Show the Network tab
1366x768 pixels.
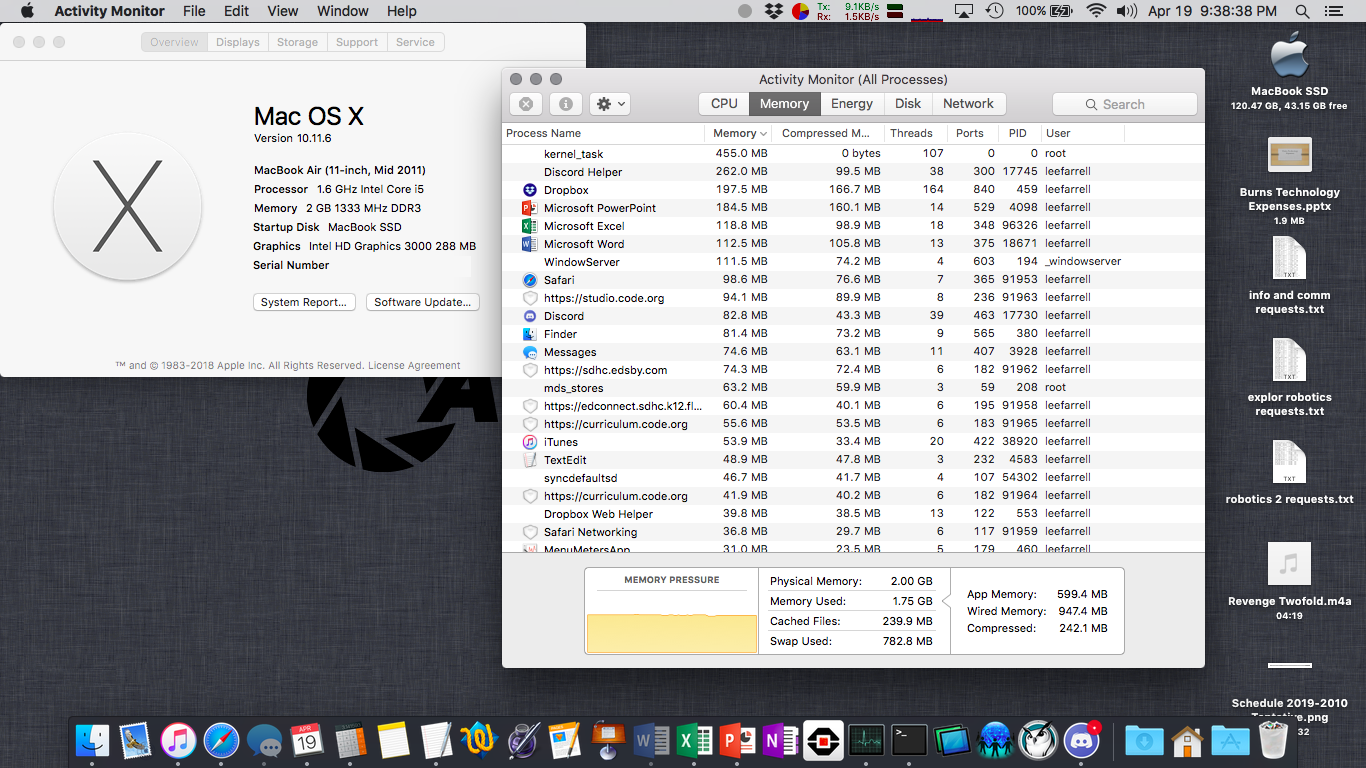(968, 104)
